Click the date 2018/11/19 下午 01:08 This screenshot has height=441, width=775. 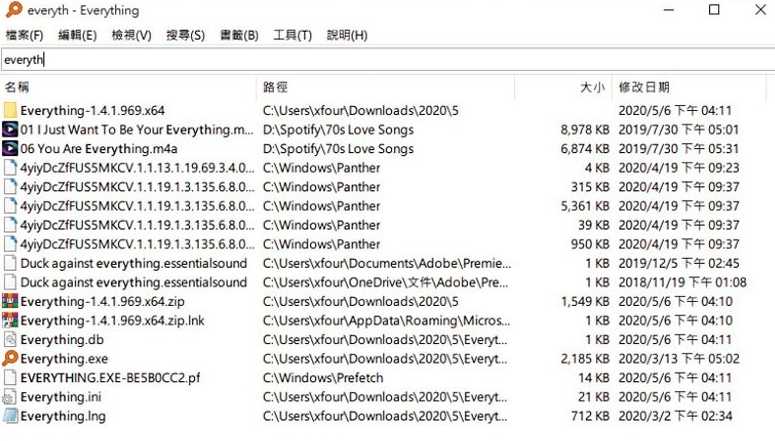[x=682, y=282]
